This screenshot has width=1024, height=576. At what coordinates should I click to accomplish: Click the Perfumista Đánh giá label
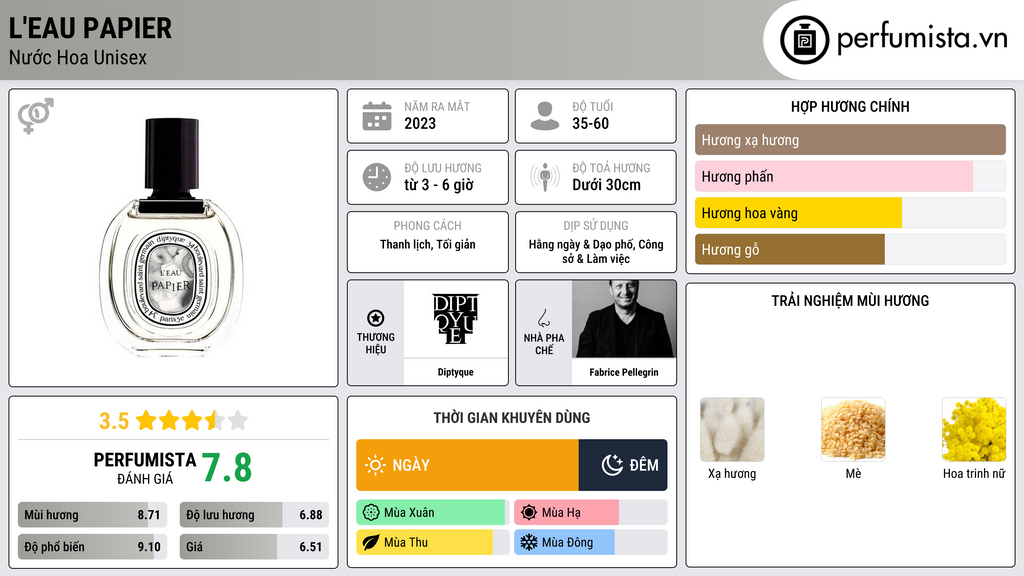coord(144,468)
